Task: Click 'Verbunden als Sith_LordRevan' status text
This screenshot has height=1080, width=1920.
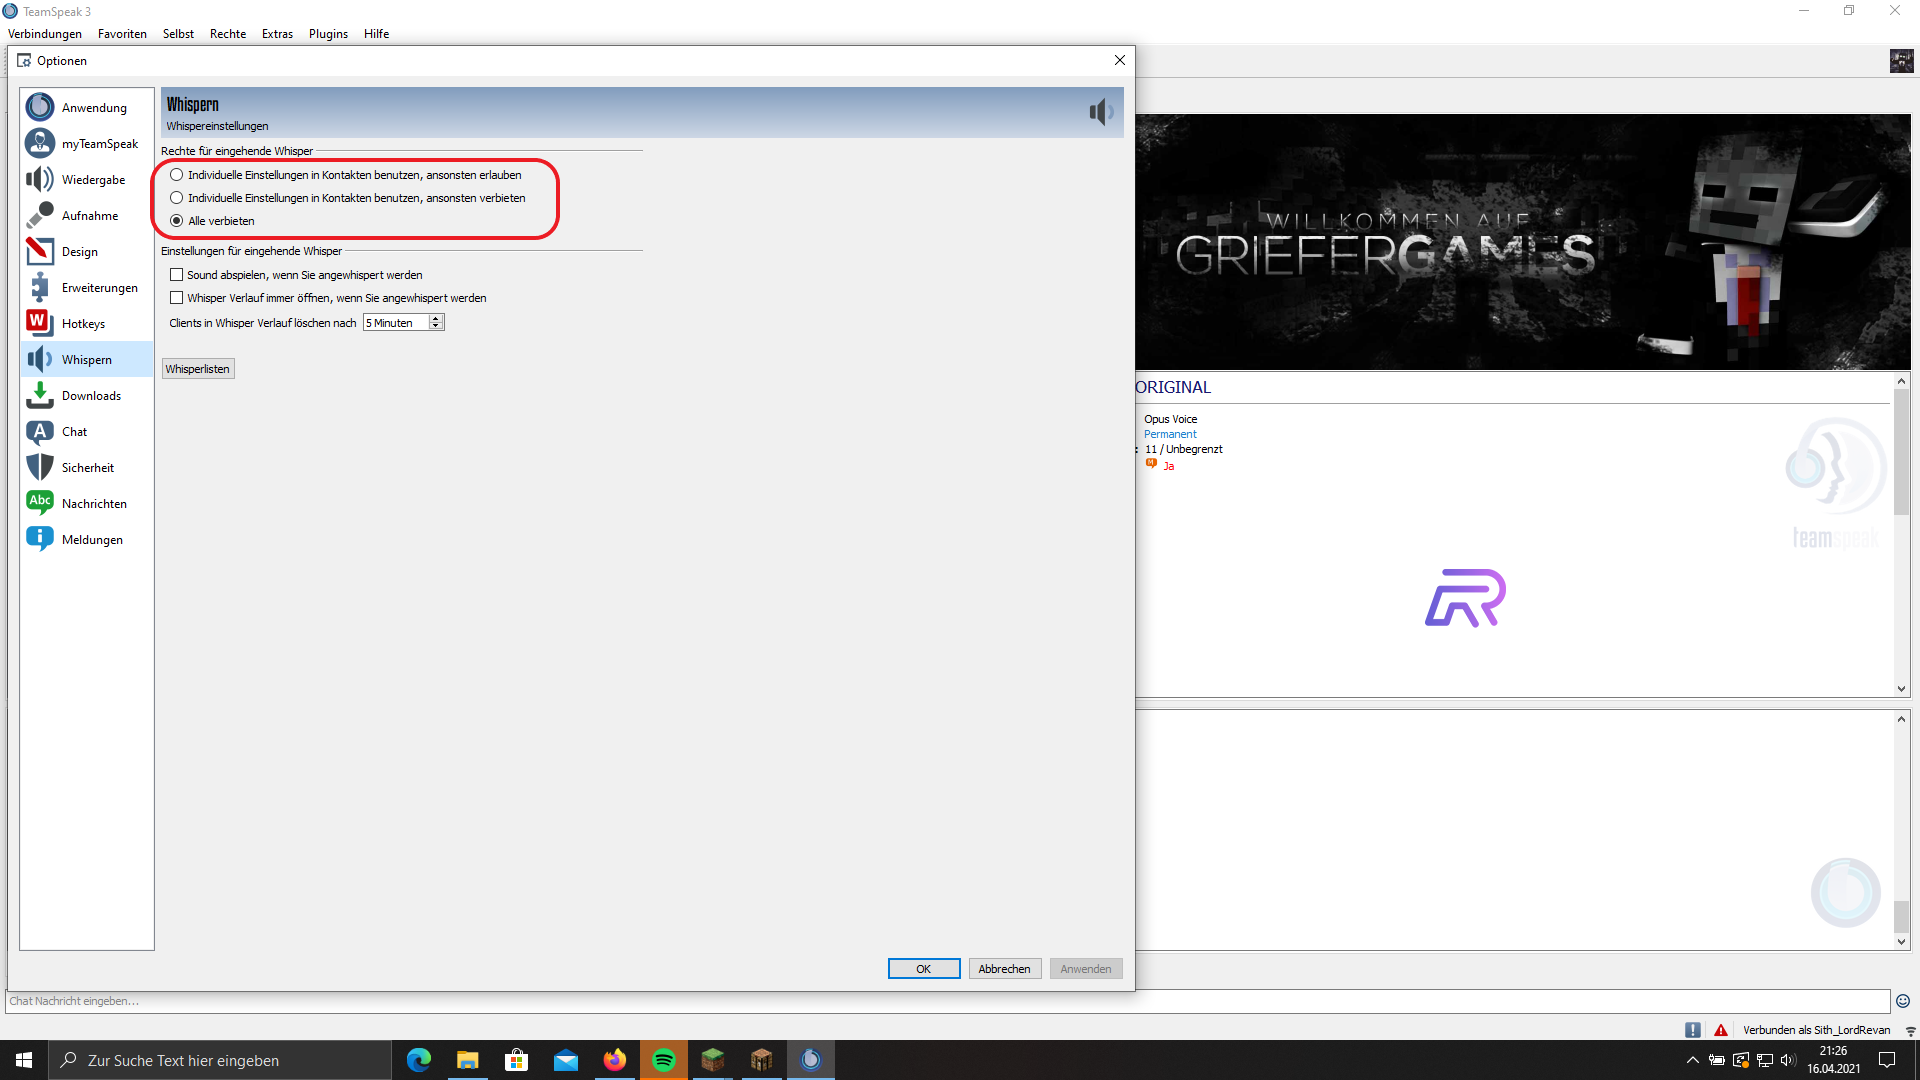Action: pyautogui.click(x=1817, y=1030)
